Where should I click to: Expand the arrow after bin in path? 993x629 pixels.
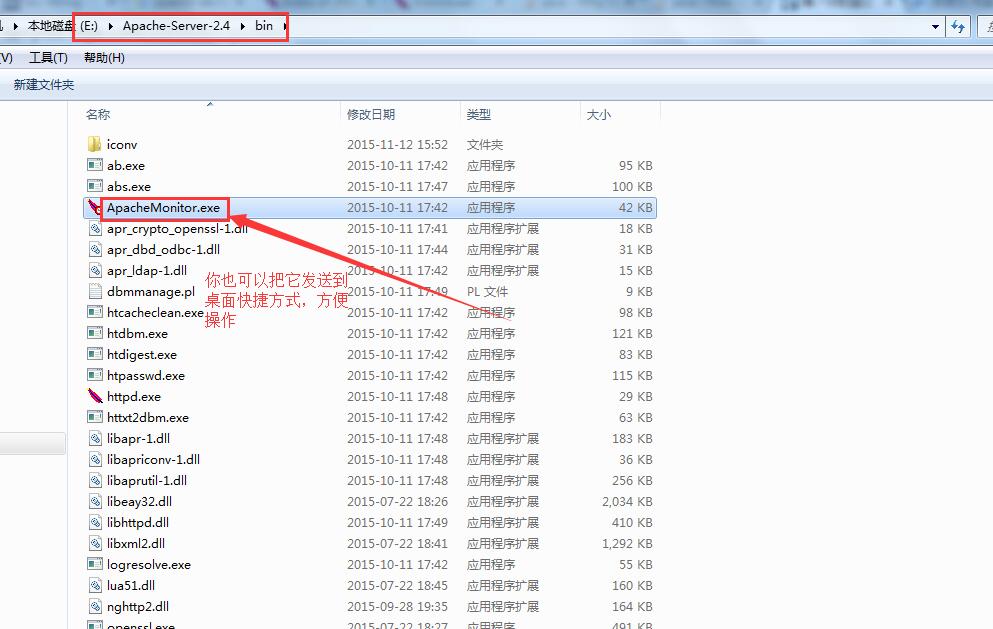point(285,26)
